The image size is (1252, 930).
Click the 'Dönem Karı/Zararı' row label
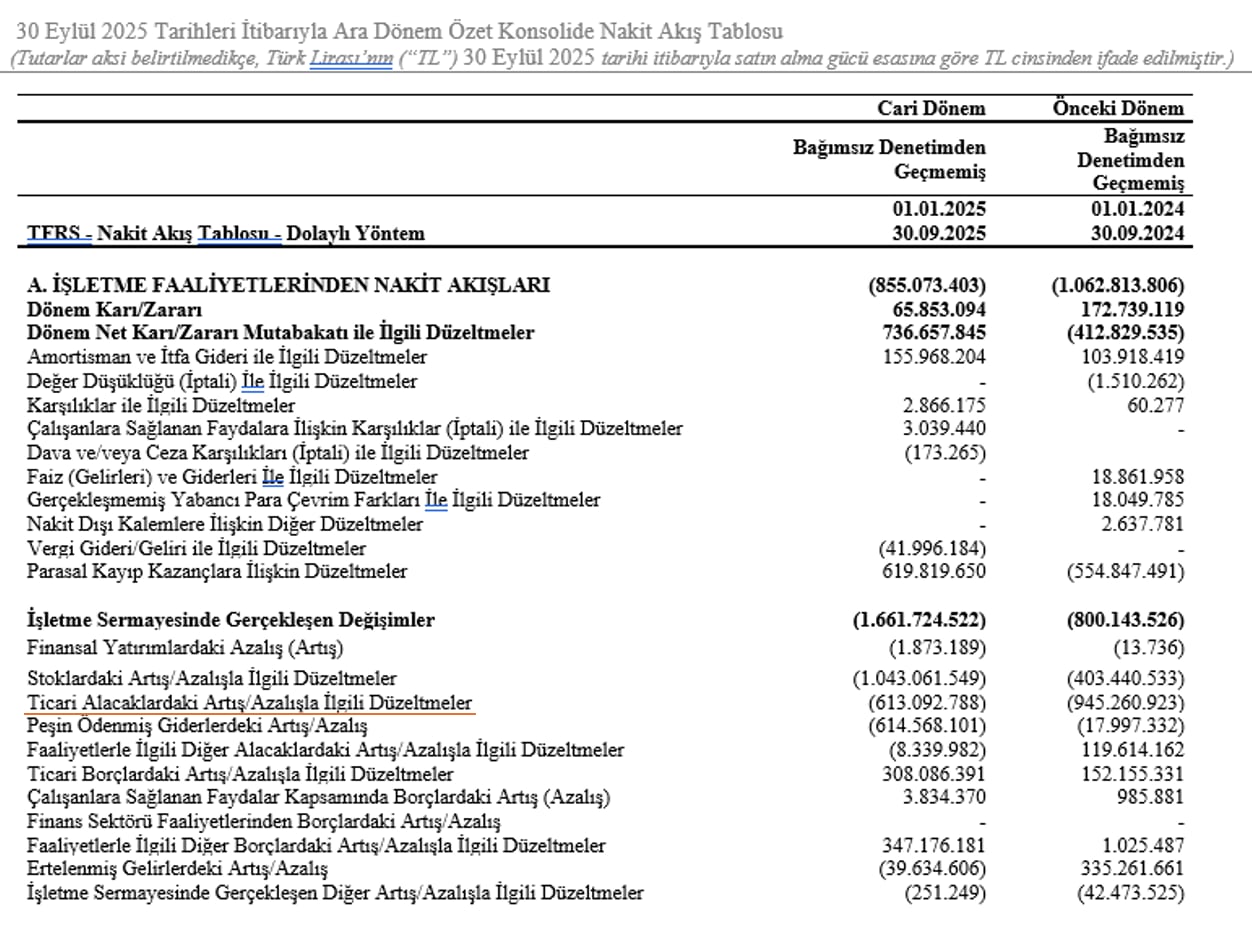pos(105,309)
